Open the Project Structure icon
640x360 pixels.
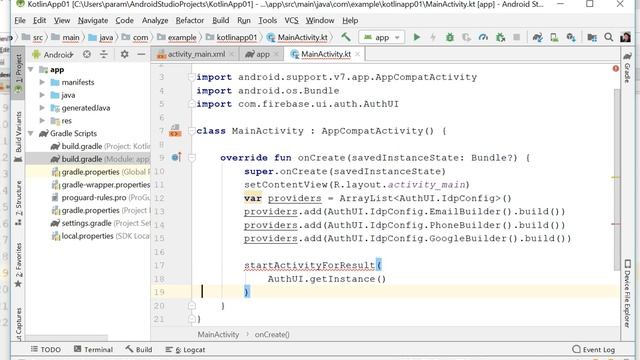tap(592, 37)
